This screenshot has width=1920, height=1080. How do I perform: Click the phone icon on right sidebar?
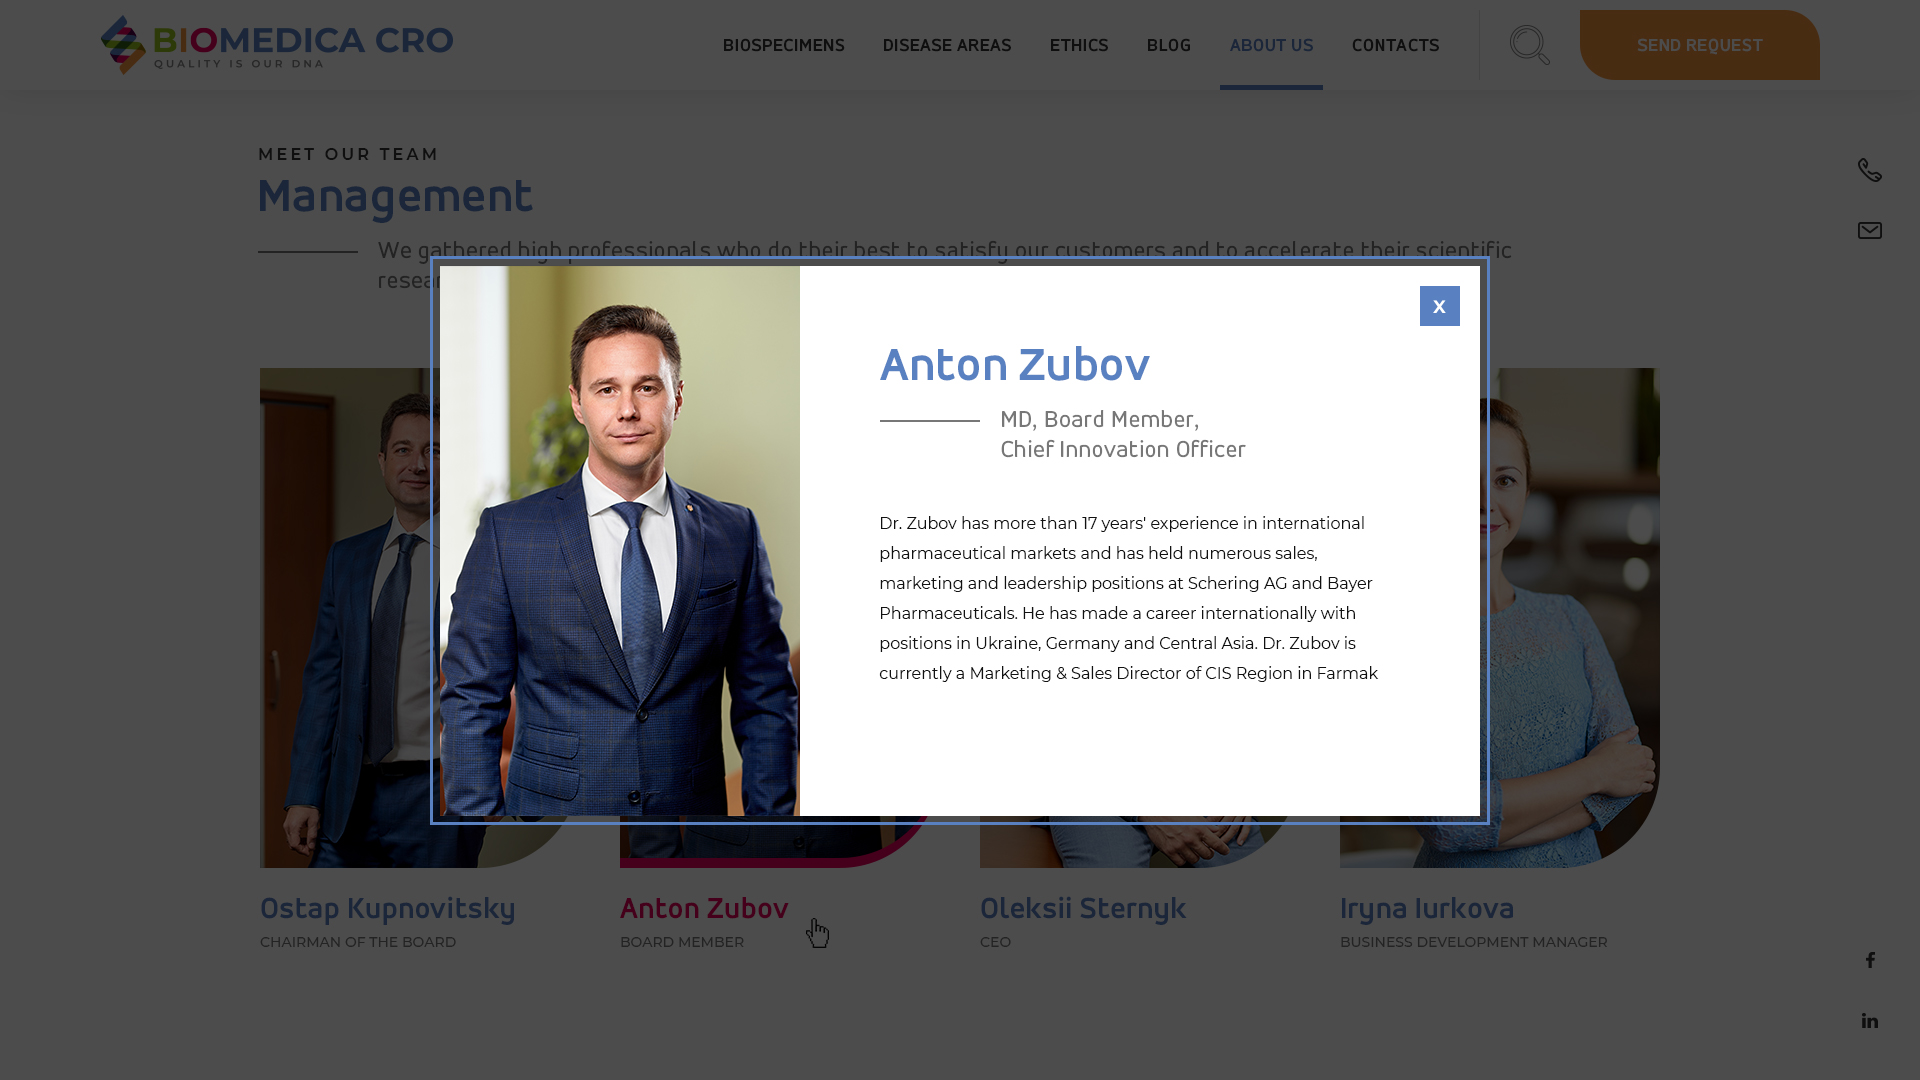[x=1869, y=170]
